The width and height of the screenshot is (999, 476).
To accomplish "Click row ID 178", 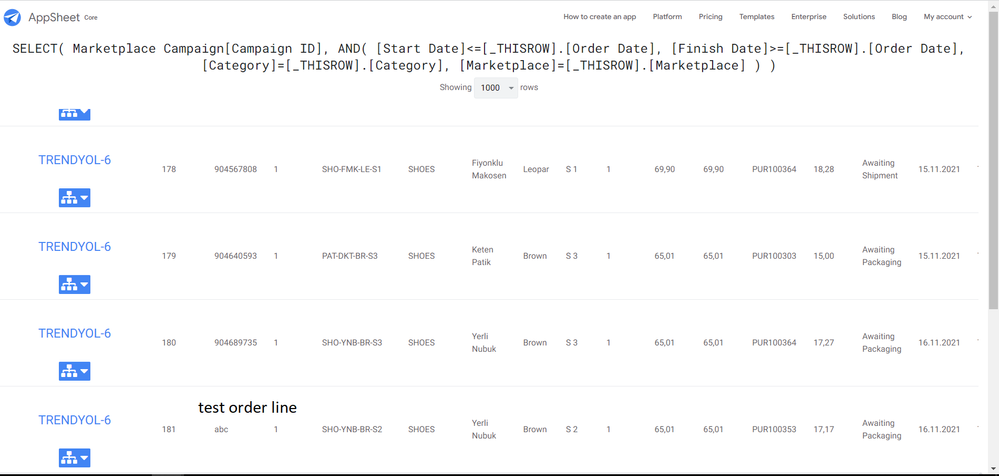I will pyautogui.click(x=169, y=169).
